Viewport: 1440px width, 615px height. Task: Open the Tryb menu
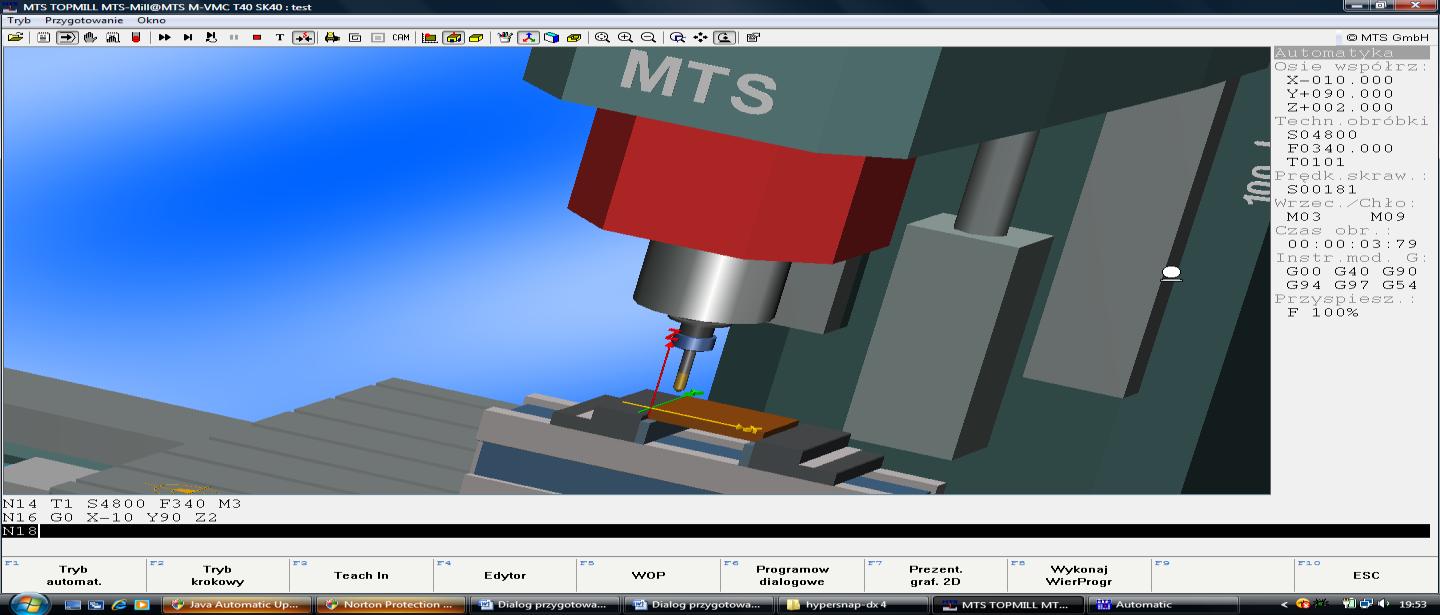tap(19, 20)
